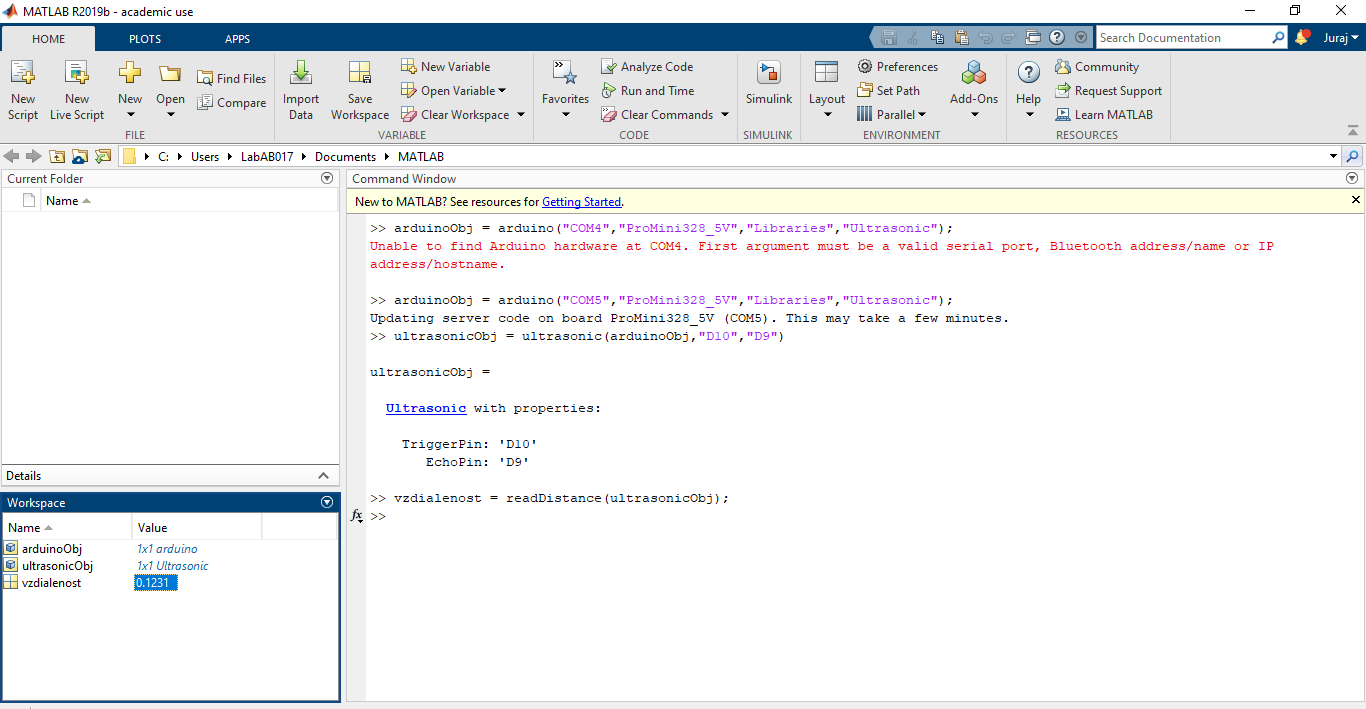The width and height of the screenshot is (1366, 709).
Task: Click the Ultrasonic class link
Action: (x=426, y=408)
